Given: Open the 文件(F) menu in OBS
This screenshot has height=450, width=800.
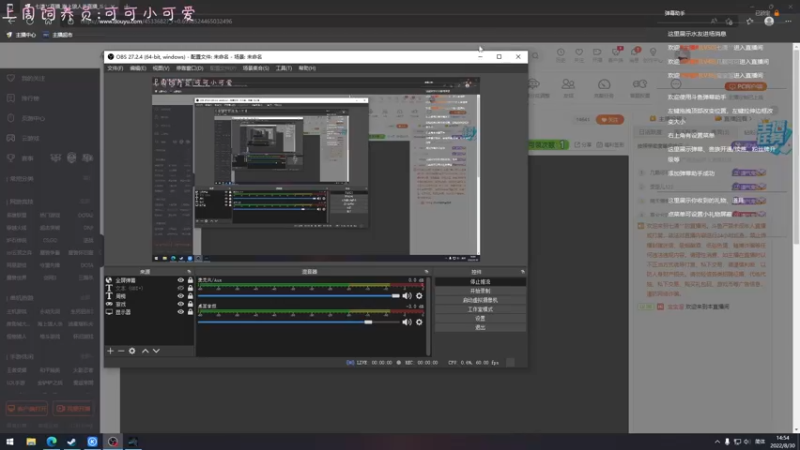Looking at the screenshot, I should 115,68.
